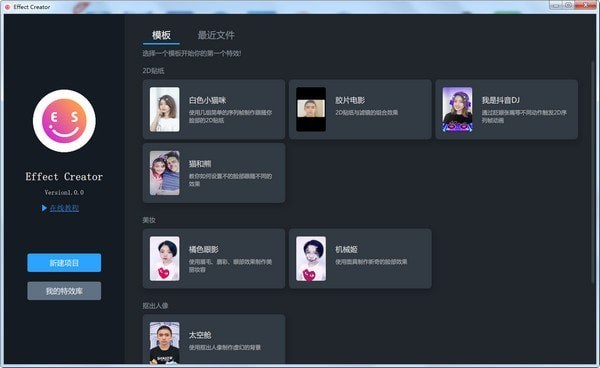Minimize the Effect Creator window
600x368 pixels.
[556, 5]
